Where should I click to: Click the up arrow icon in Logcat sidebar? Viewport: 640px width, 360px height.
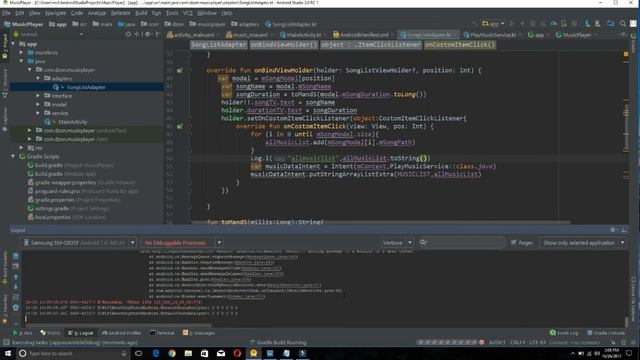click(x=16, y=277)
